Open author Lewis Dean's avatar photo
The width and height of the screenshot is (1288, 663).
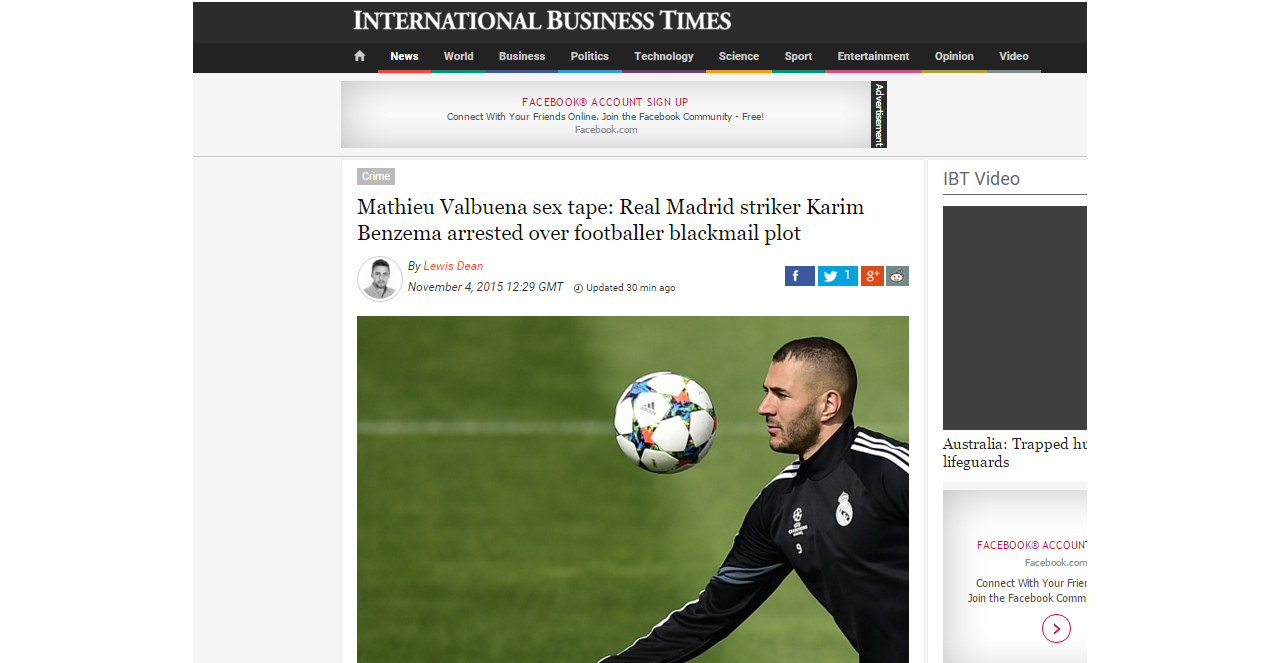tap(380, 279)
